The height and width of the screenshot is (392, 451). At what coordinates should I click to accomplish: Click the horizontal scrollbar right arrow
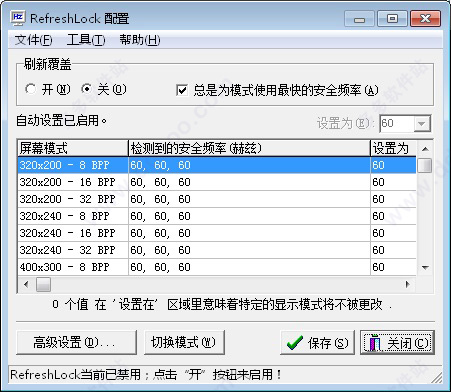(408, 284)
